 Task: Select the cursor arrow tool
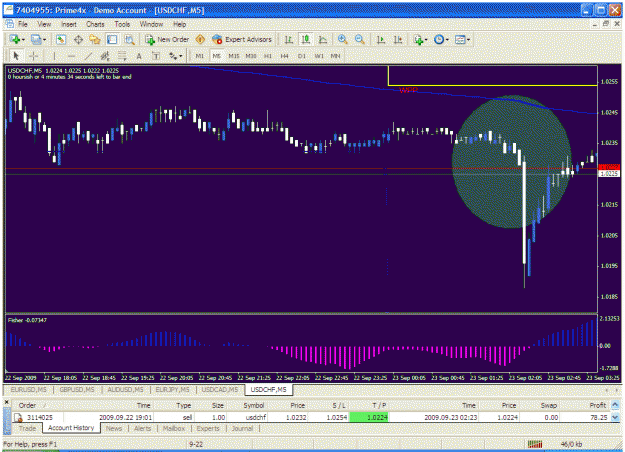click(16, 56)
